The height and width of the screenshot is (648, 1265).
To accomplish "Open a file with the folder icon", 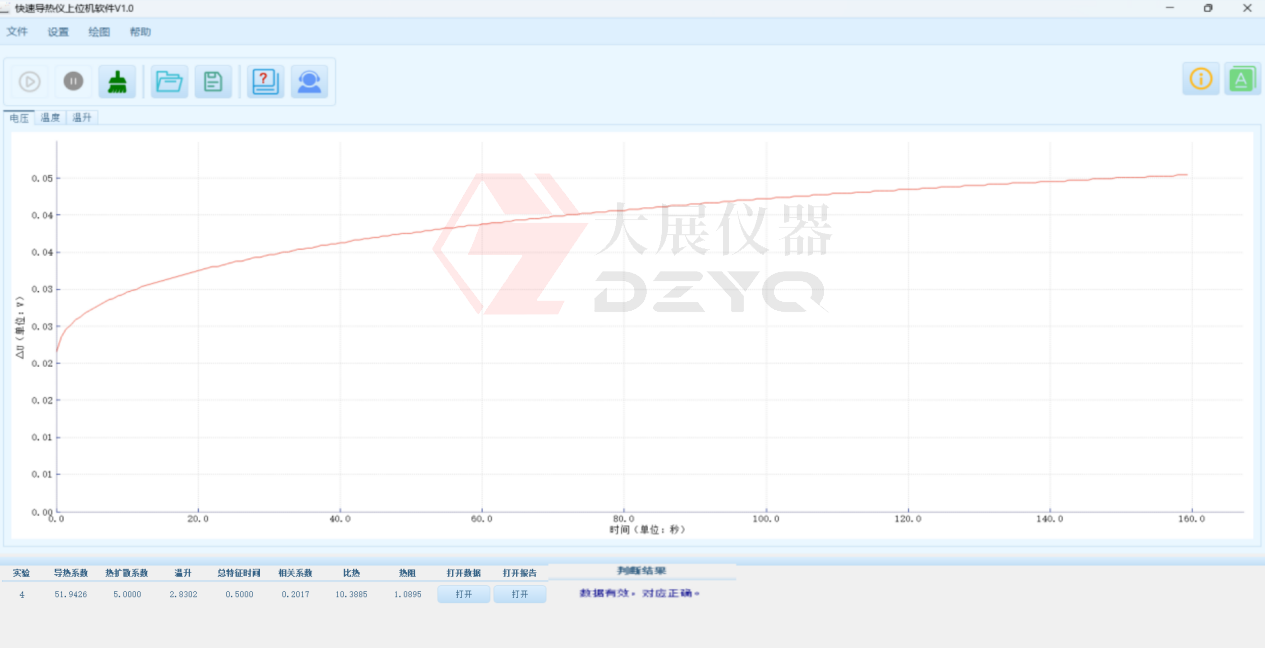I will pyautogui.click(x=170, y=82).
